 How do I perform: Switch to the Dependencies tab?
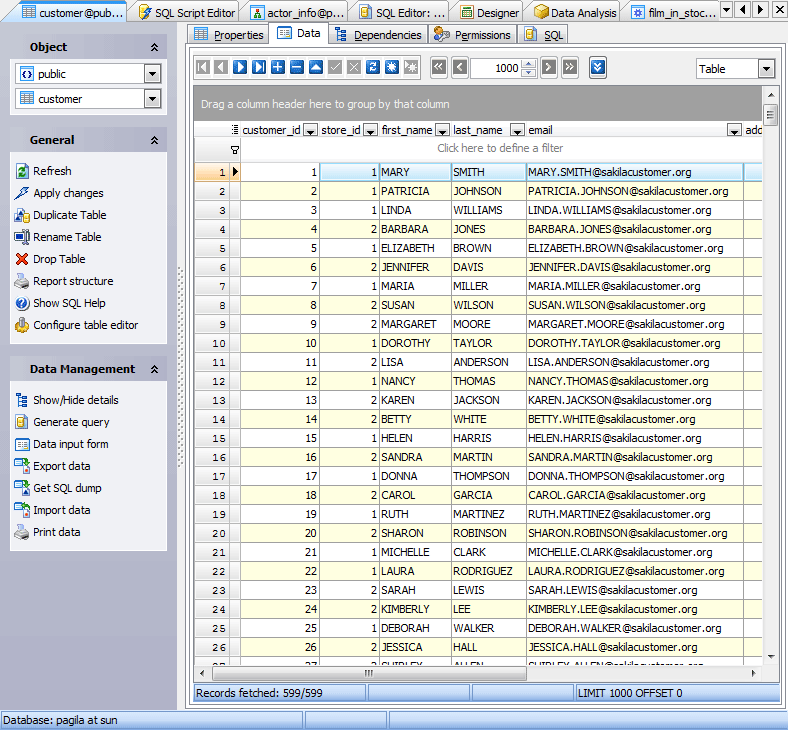click(x=378, y=35)
